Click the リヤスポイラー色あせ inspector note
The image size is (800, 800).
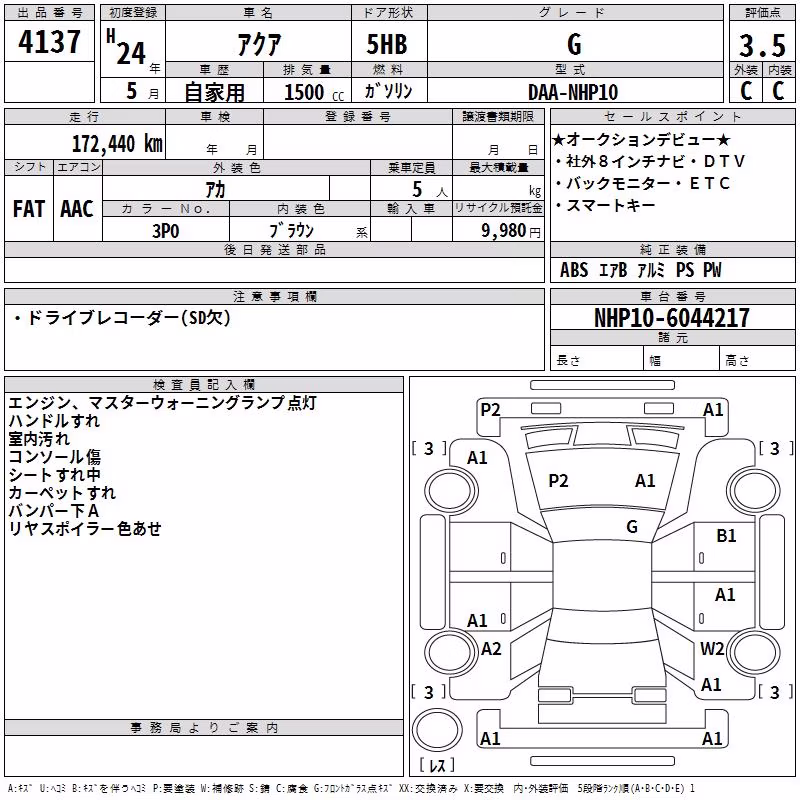click(85, 528)
